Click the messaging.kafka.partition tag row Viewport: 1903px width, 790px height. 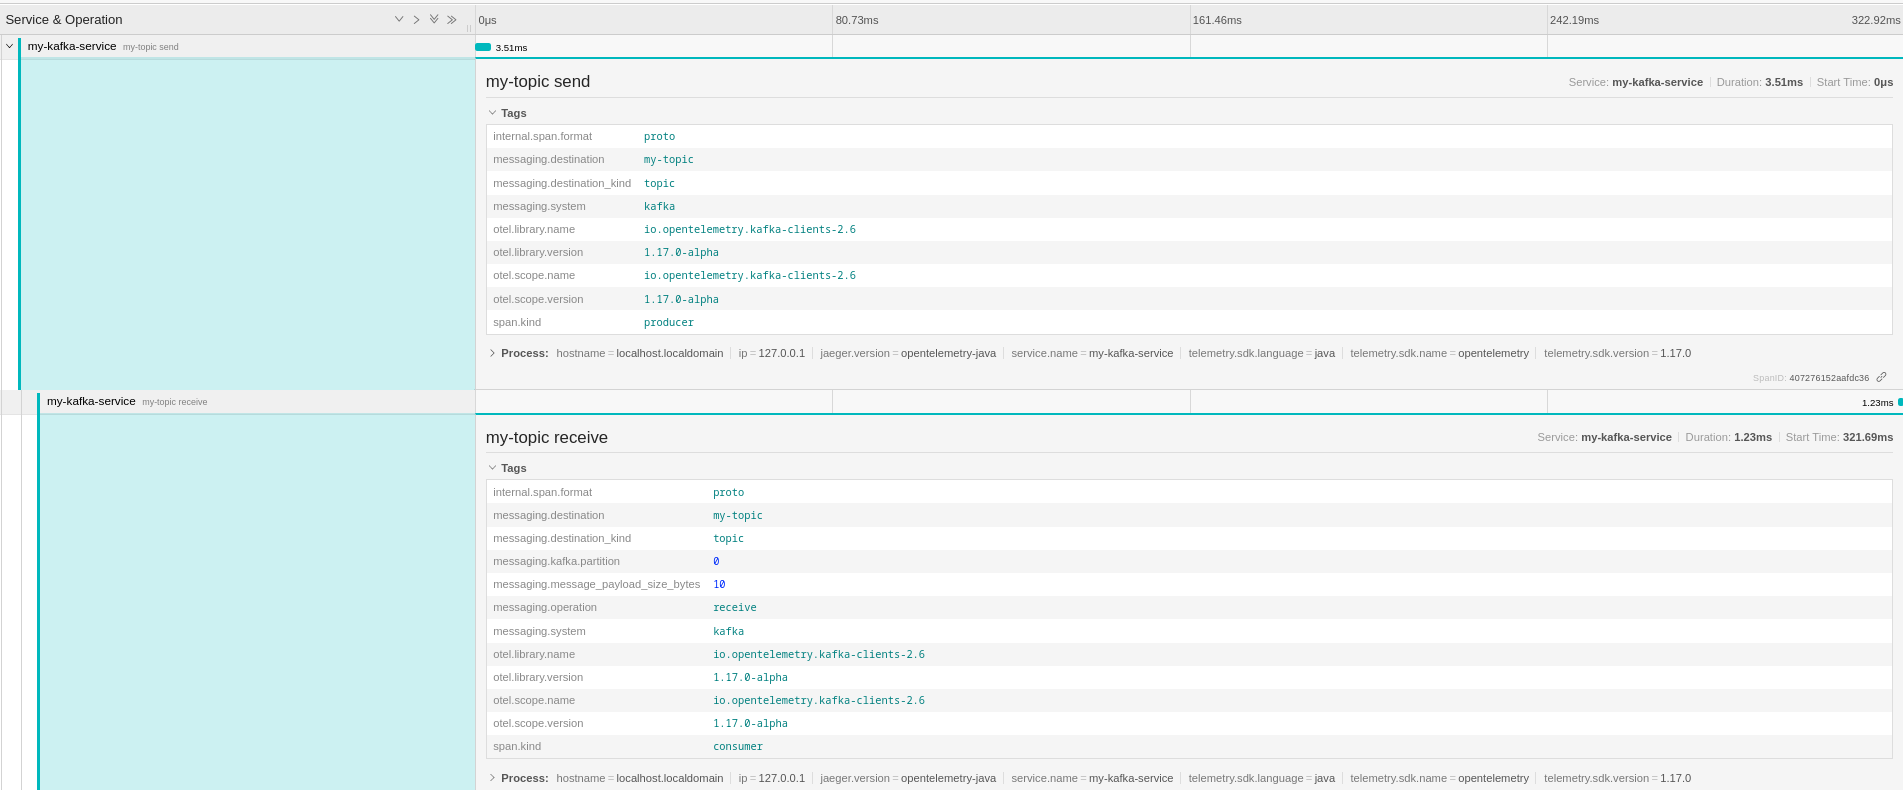tap(556, 561)
